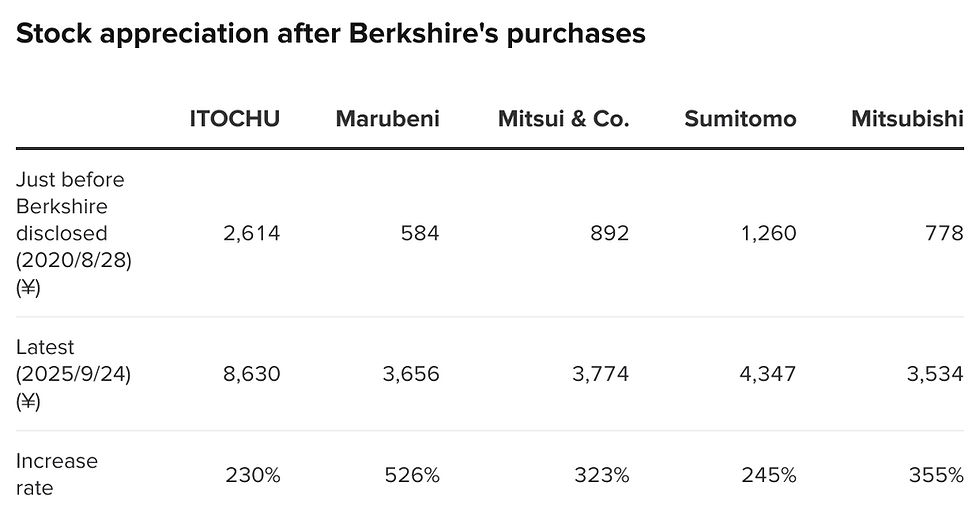
Task: Click ITOCHU's 230% increase rate
Action: pyautogui.click(x=252, y=475)
